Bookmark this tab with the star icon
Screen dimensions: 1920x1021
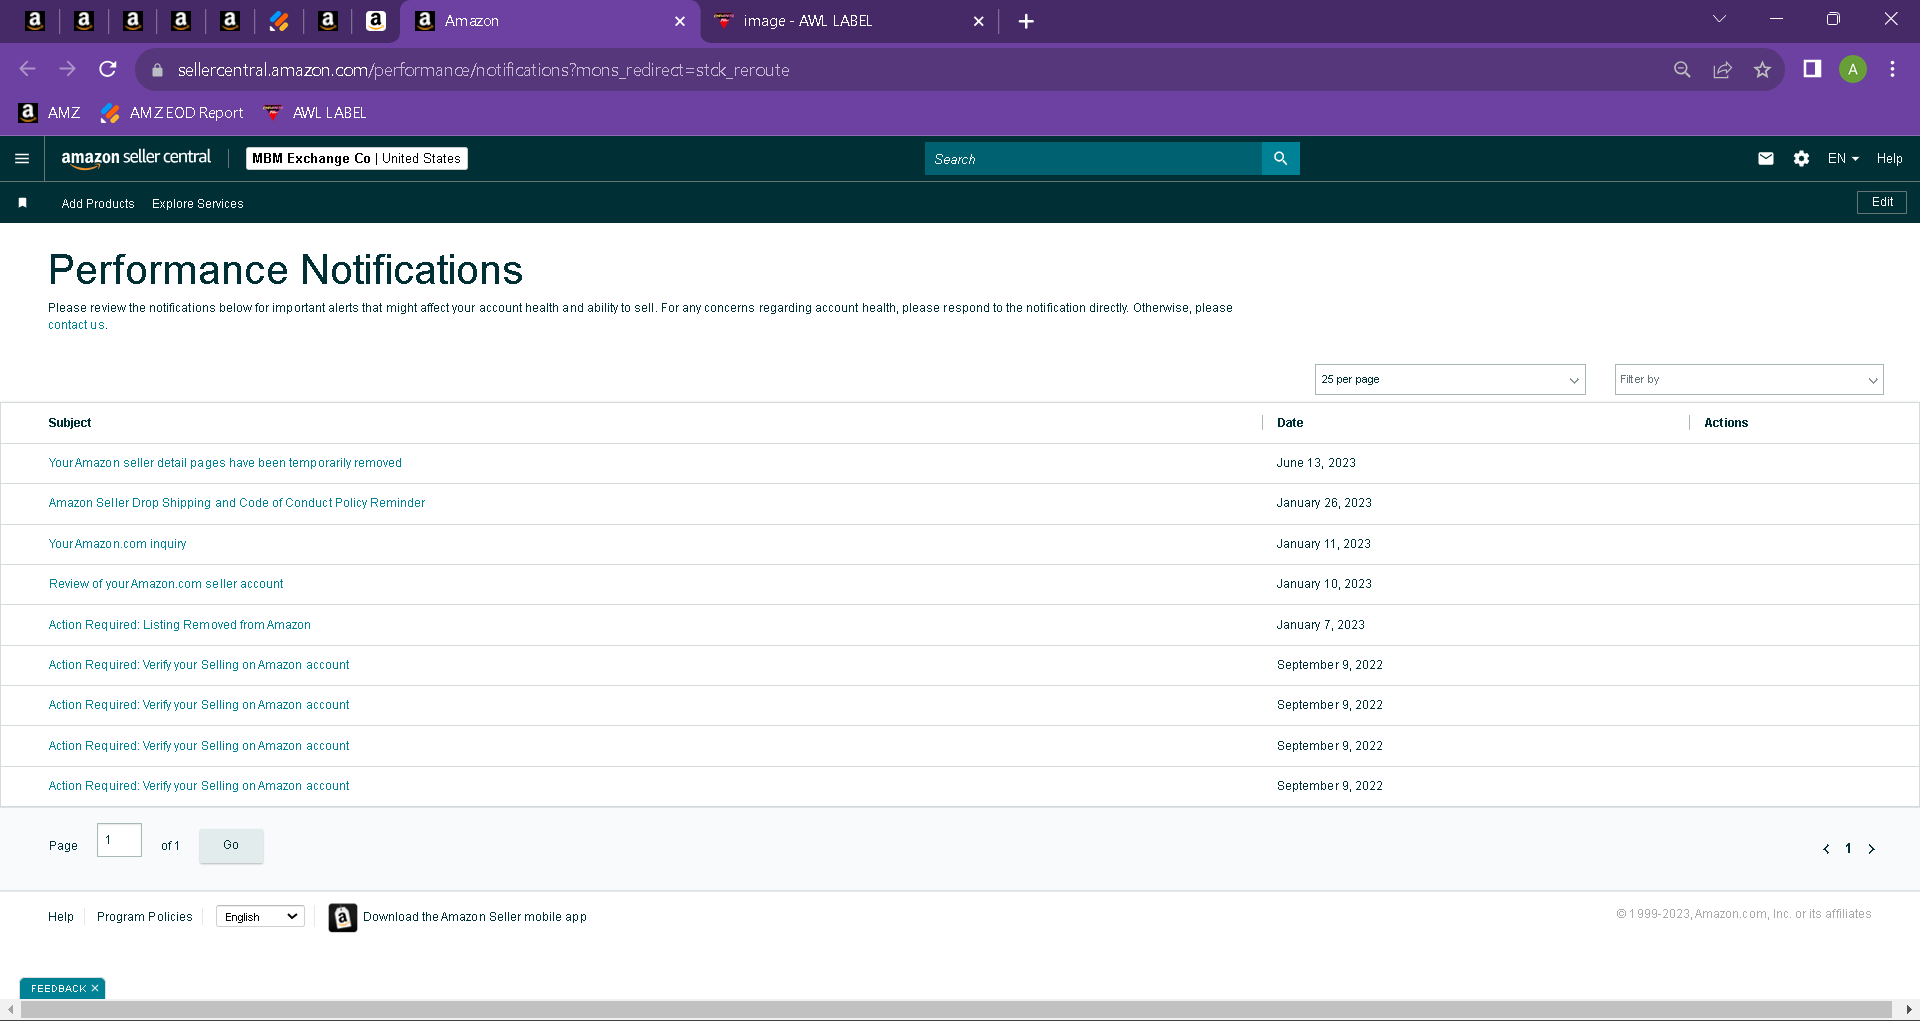coord(1762,69)
